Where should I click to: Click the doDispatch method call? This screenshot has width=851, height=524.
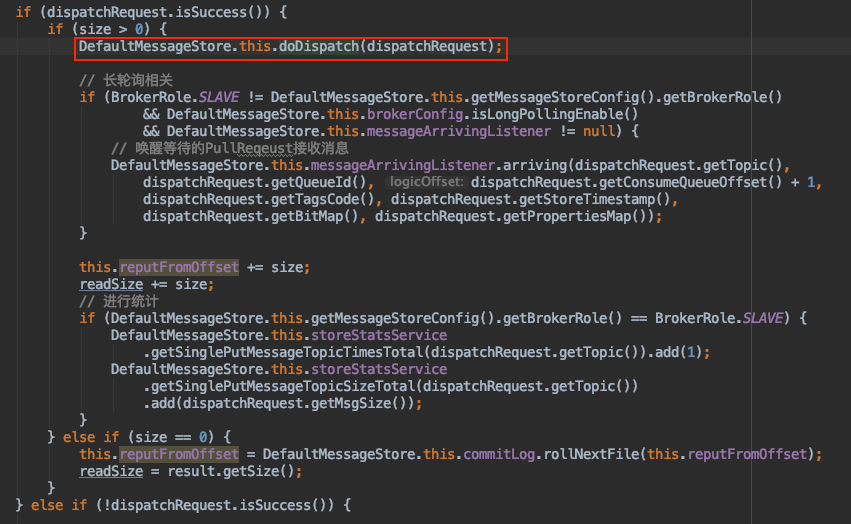[x=319, y=46]
